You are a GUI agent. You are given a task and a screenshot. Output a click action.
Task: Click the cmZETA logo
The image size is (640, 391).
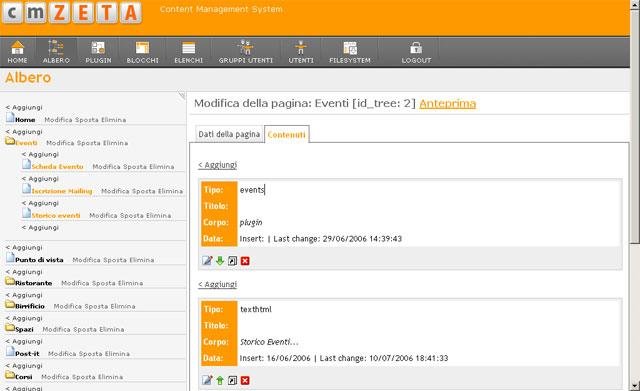[72, 13]
